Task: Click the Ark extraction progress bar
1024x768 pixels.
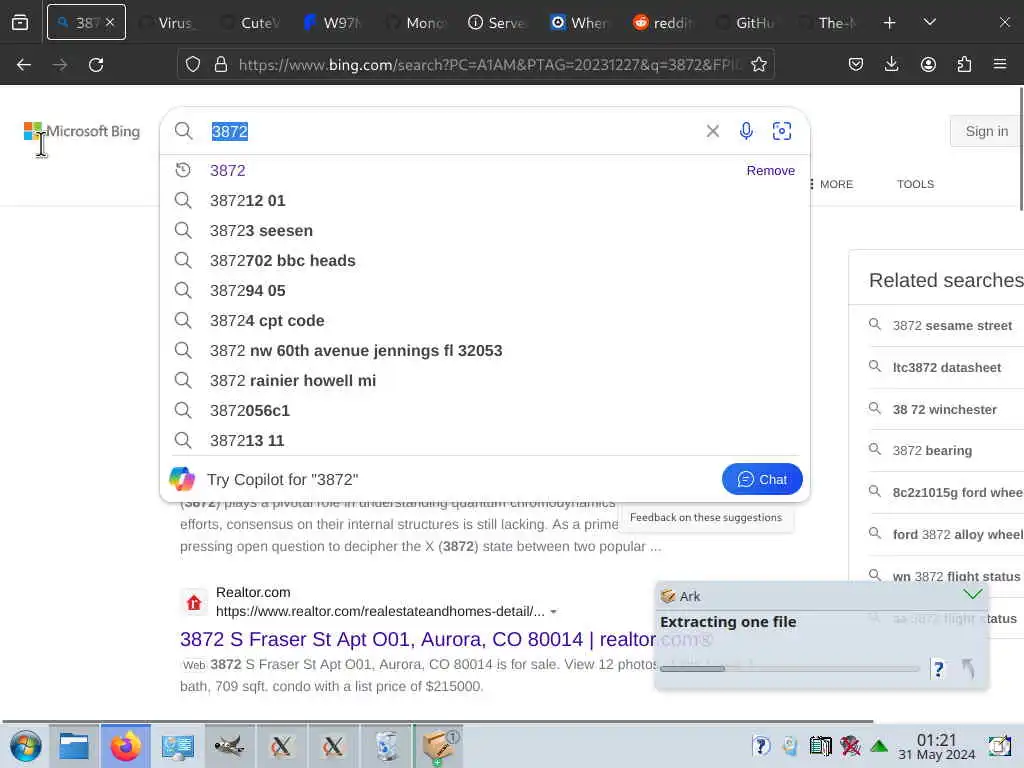Action: (789, 669)
